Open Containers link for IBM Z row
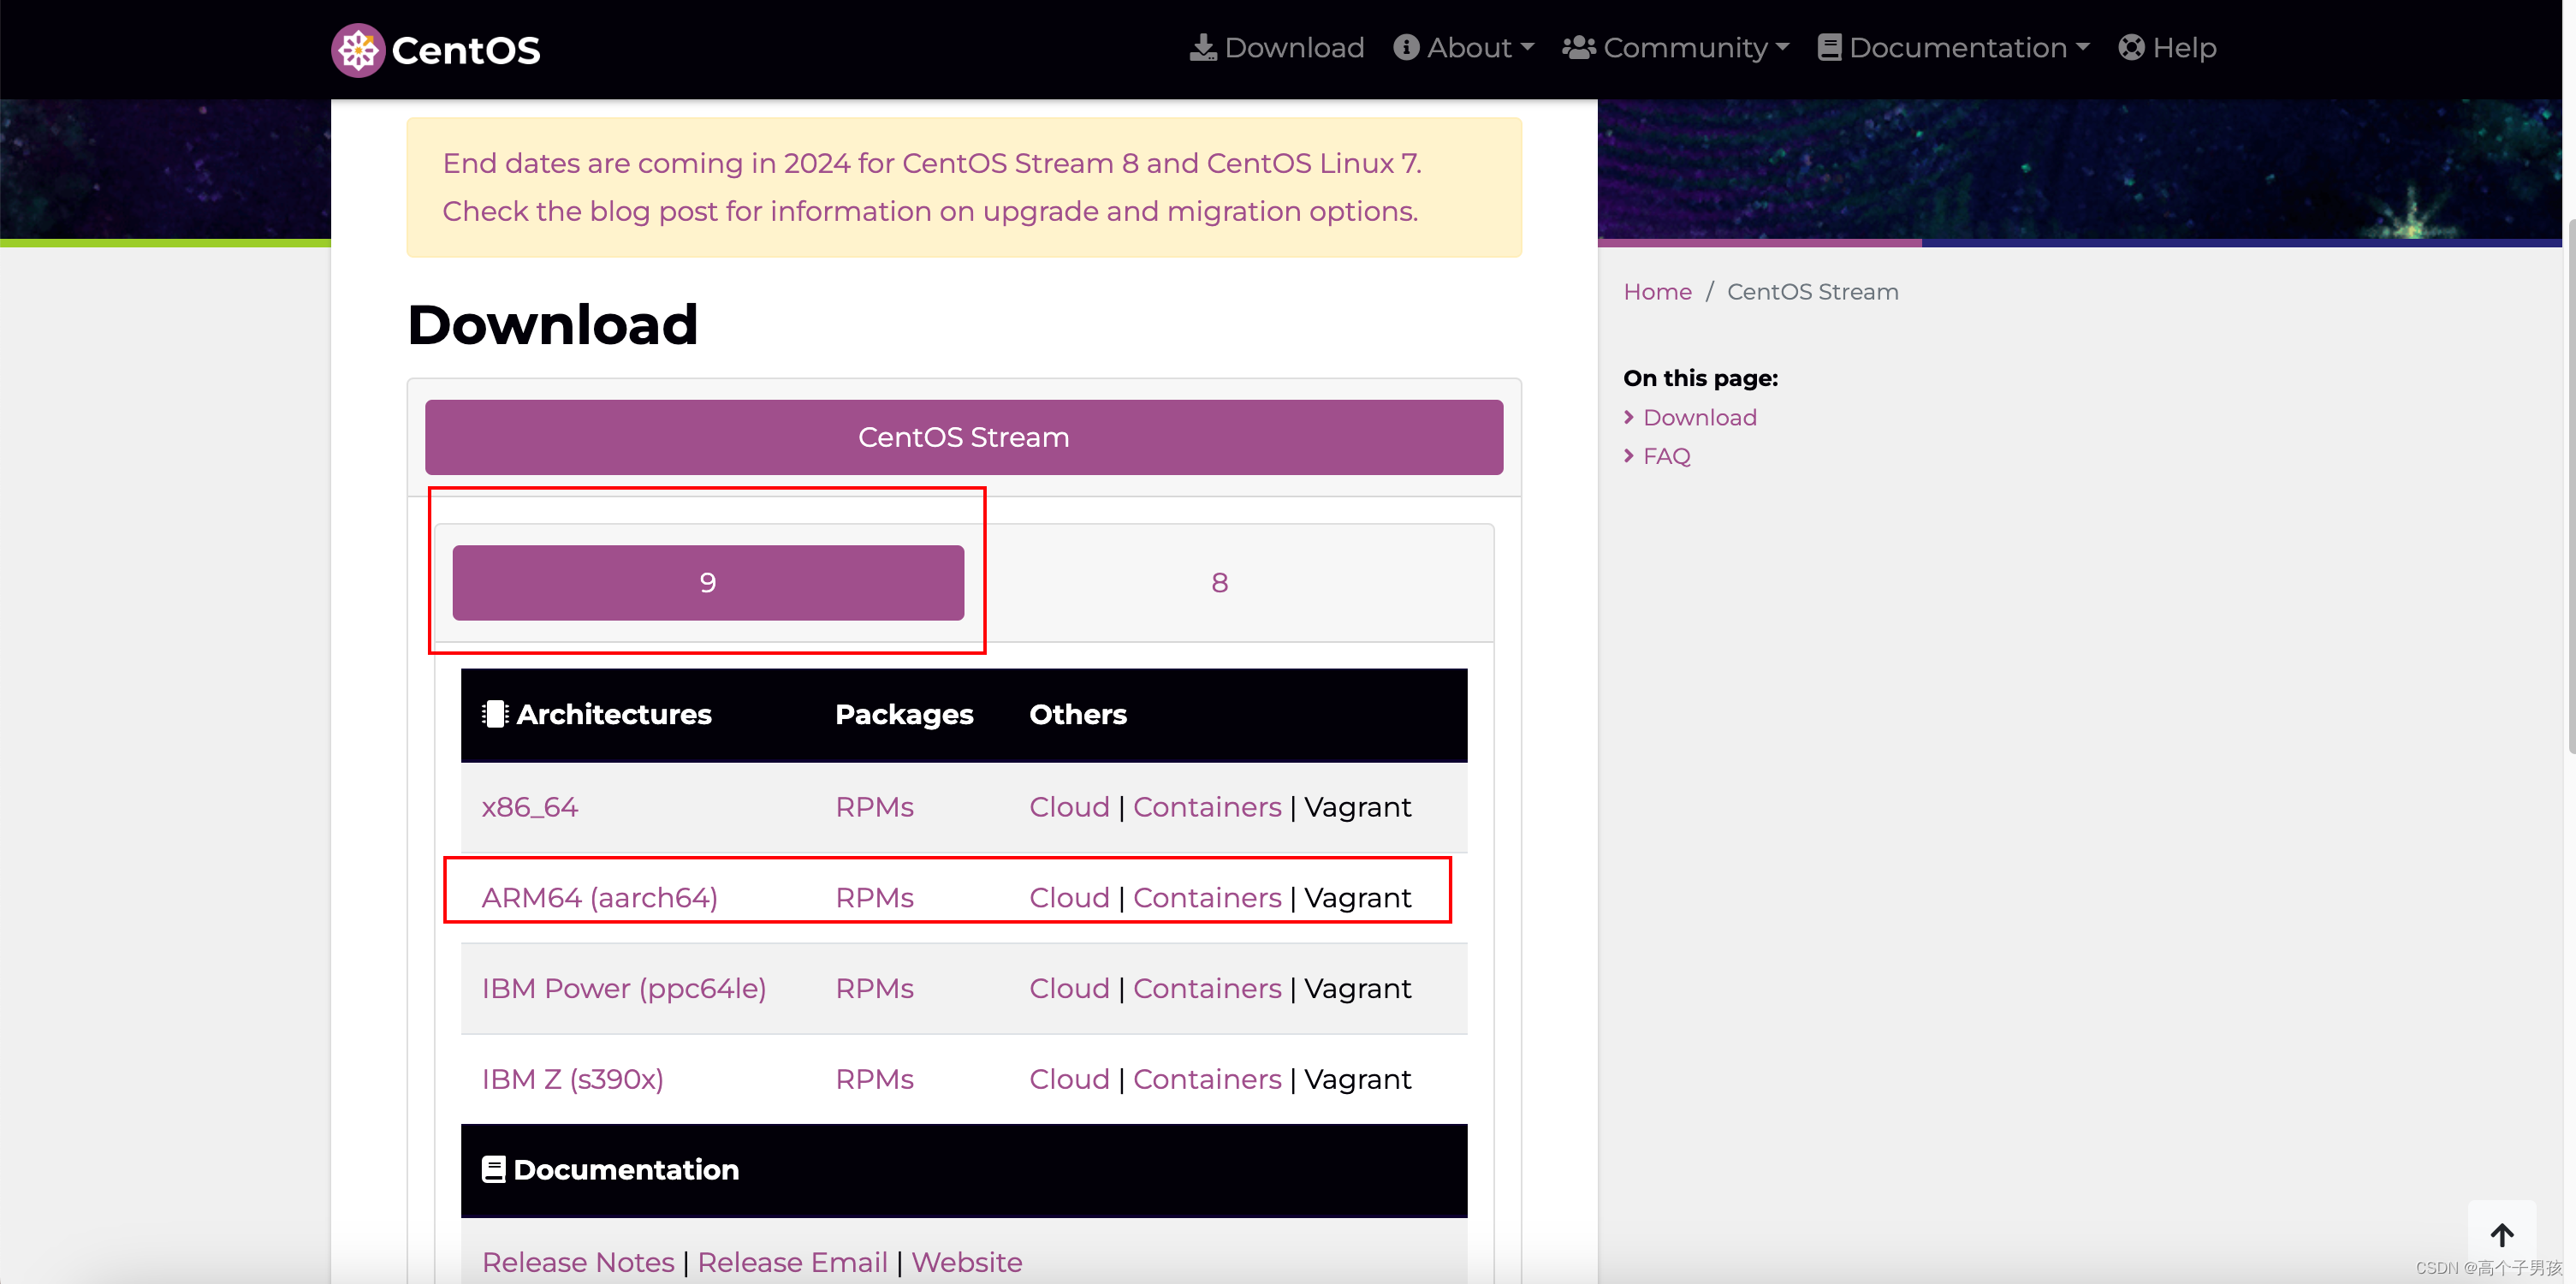 tap(1206, 1080)
